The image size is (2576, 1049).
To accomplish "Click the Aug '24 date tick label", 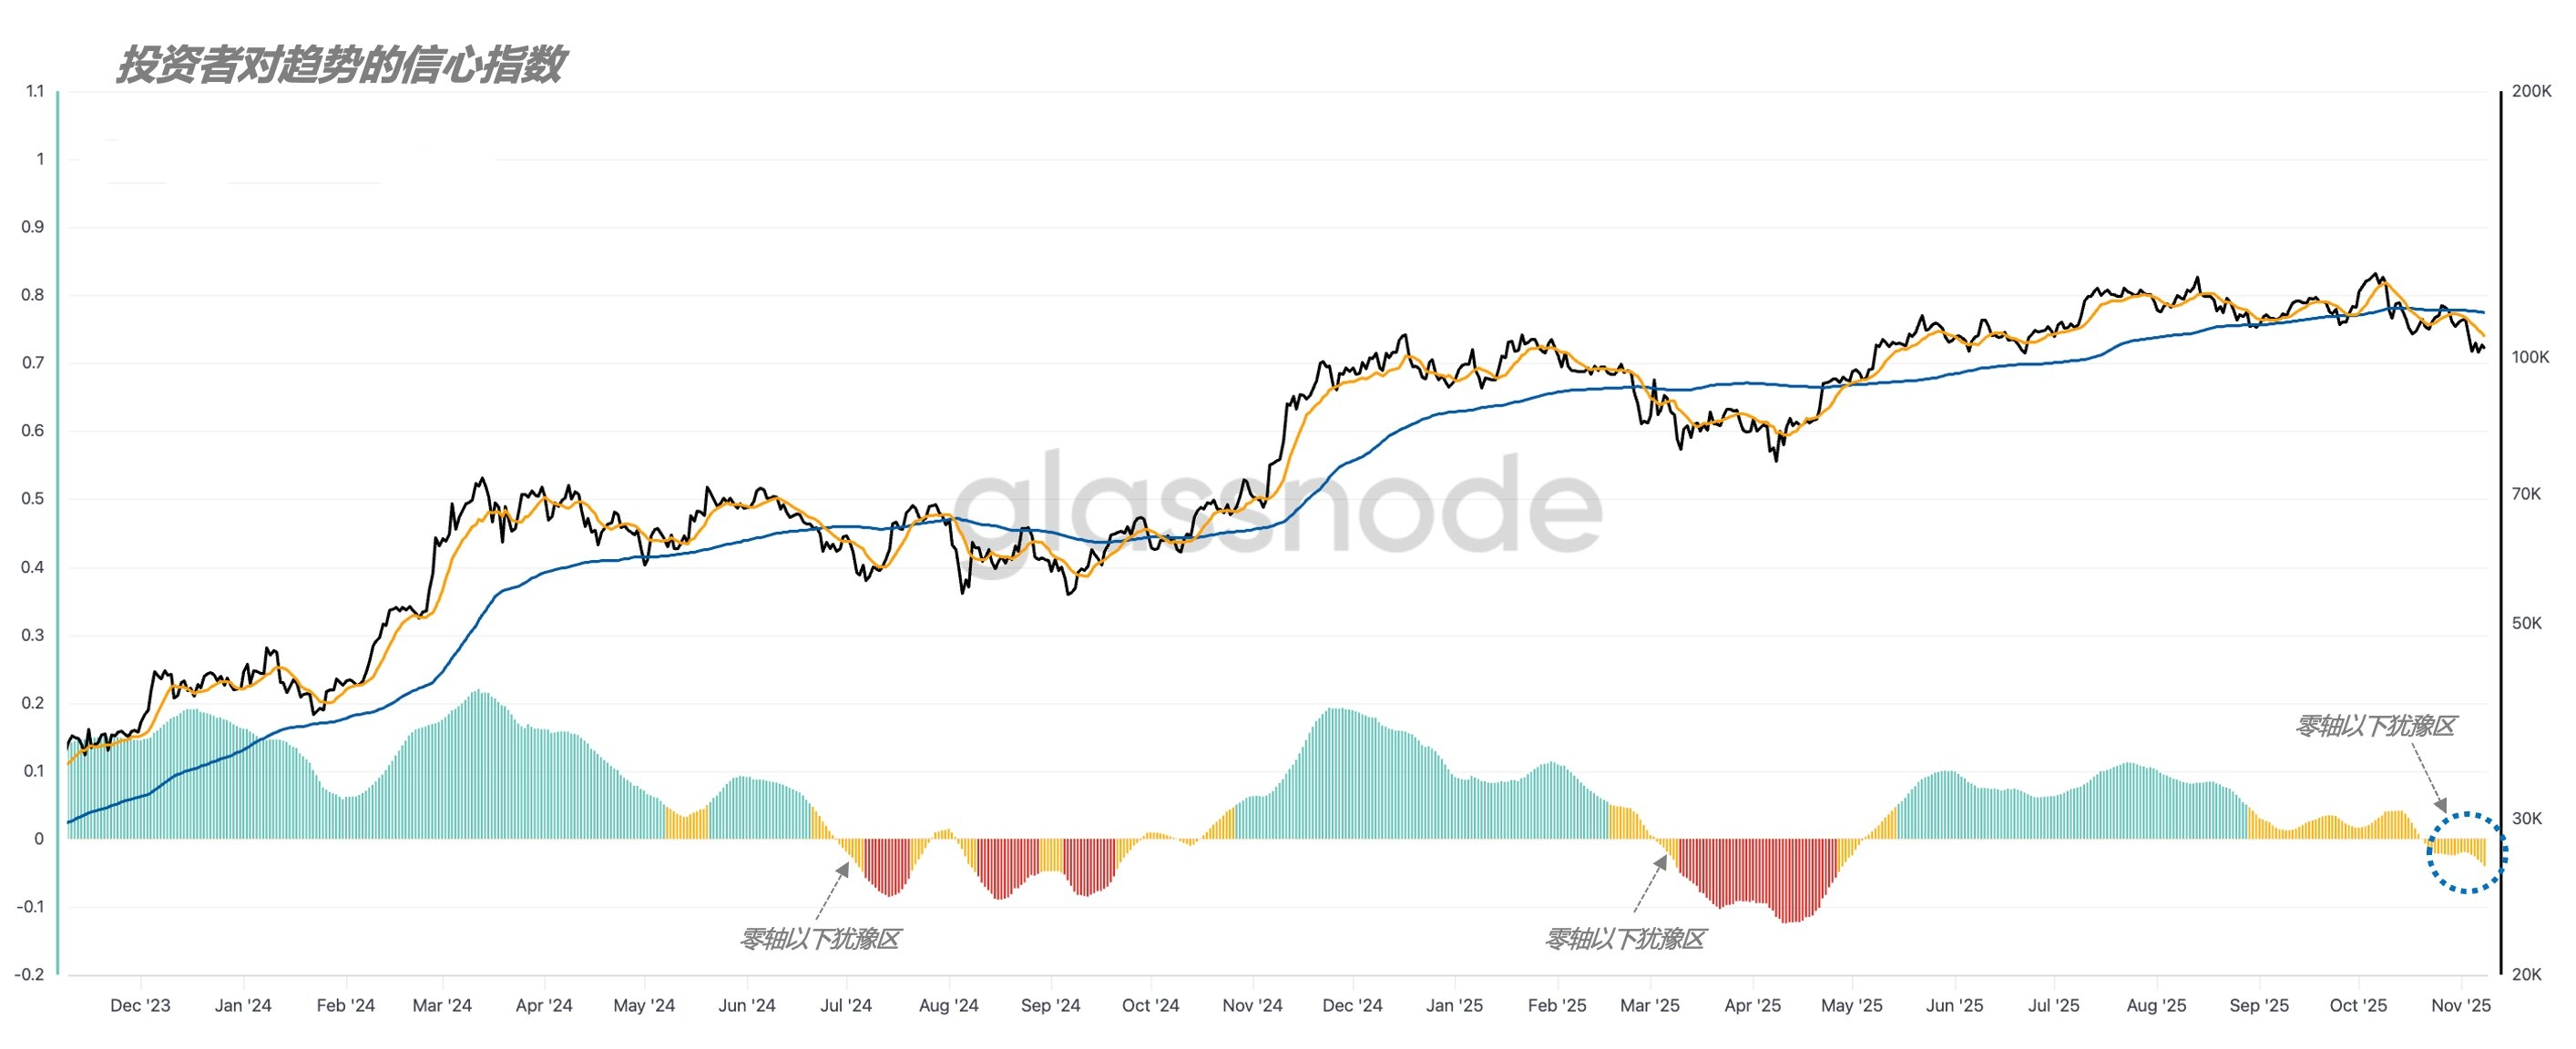I will pyautogui.click(x=948, y=1005).
